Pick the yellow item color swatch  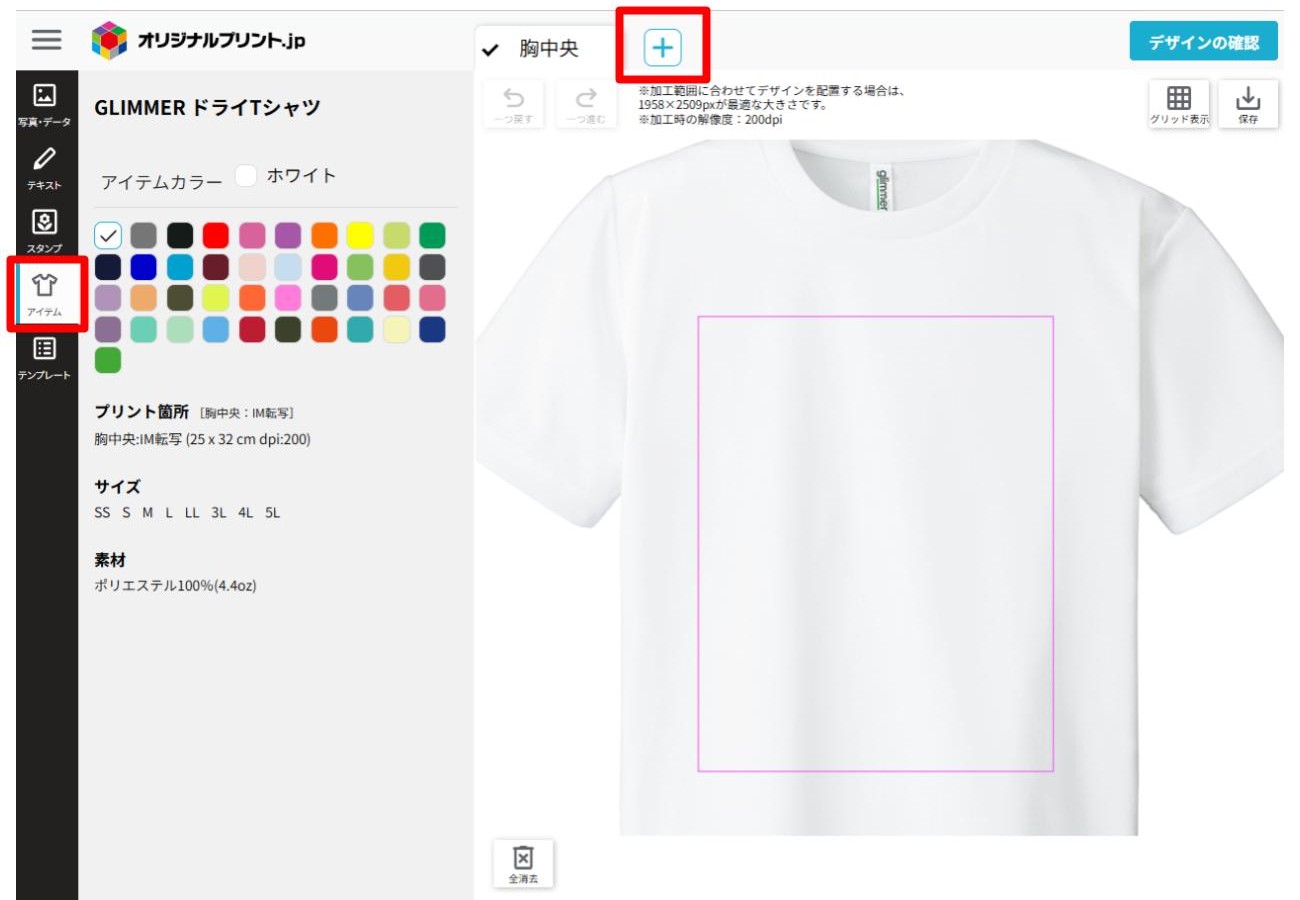pos(360,235)
